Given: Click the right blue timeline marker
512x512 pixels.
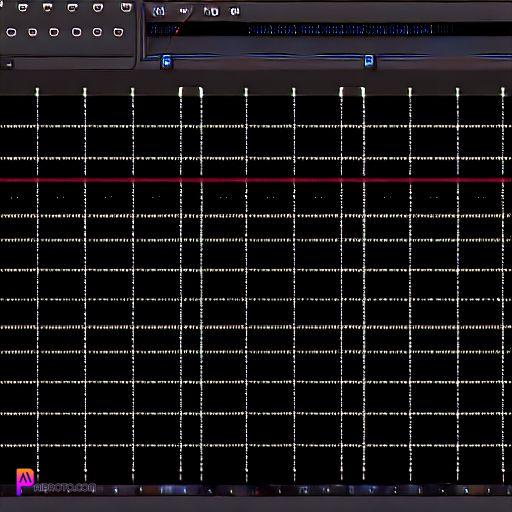Looking at the screenshot, I should pyautogui.click(x=369, y=61).
